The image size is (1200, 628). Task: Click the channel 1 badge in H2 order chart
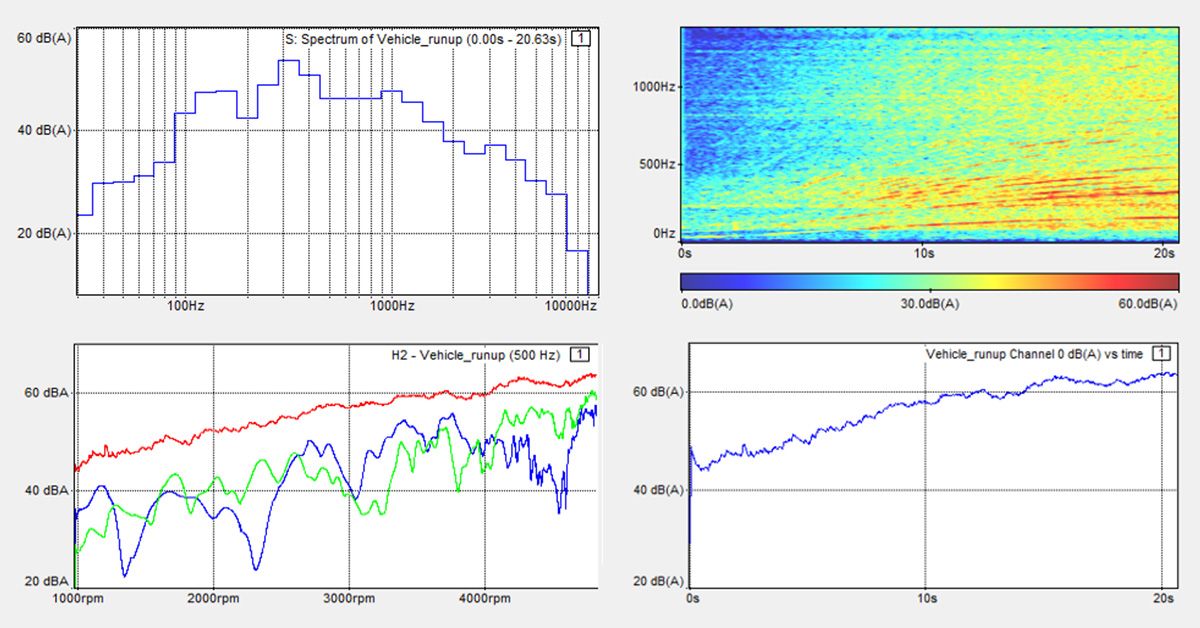tap(579, 354)
